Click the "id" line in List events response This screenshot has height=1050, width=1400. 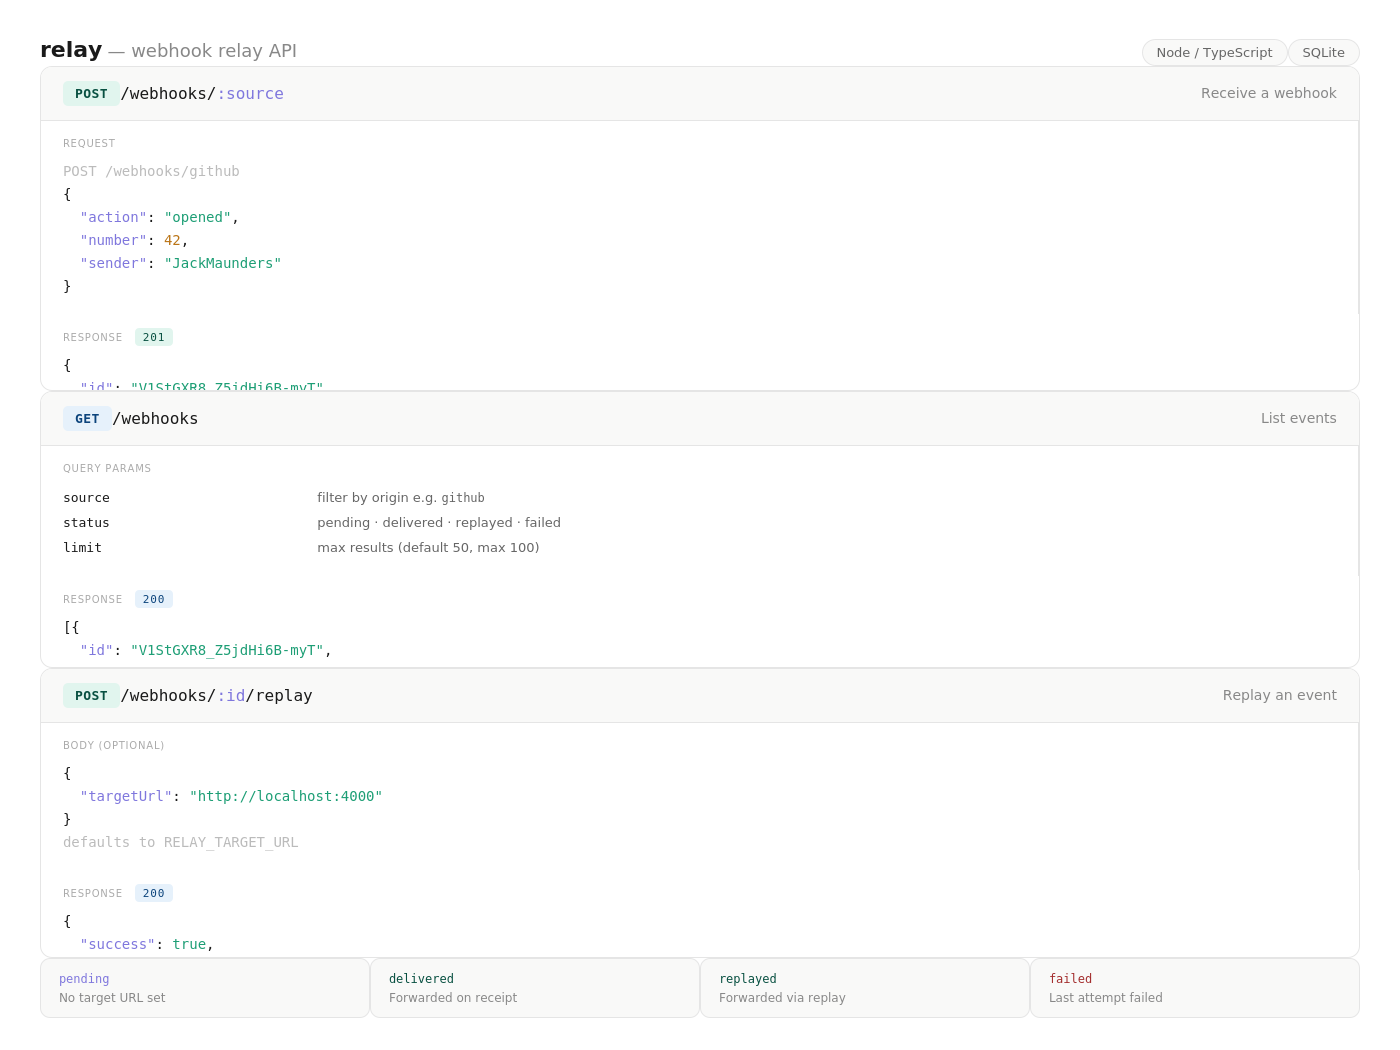205,650
